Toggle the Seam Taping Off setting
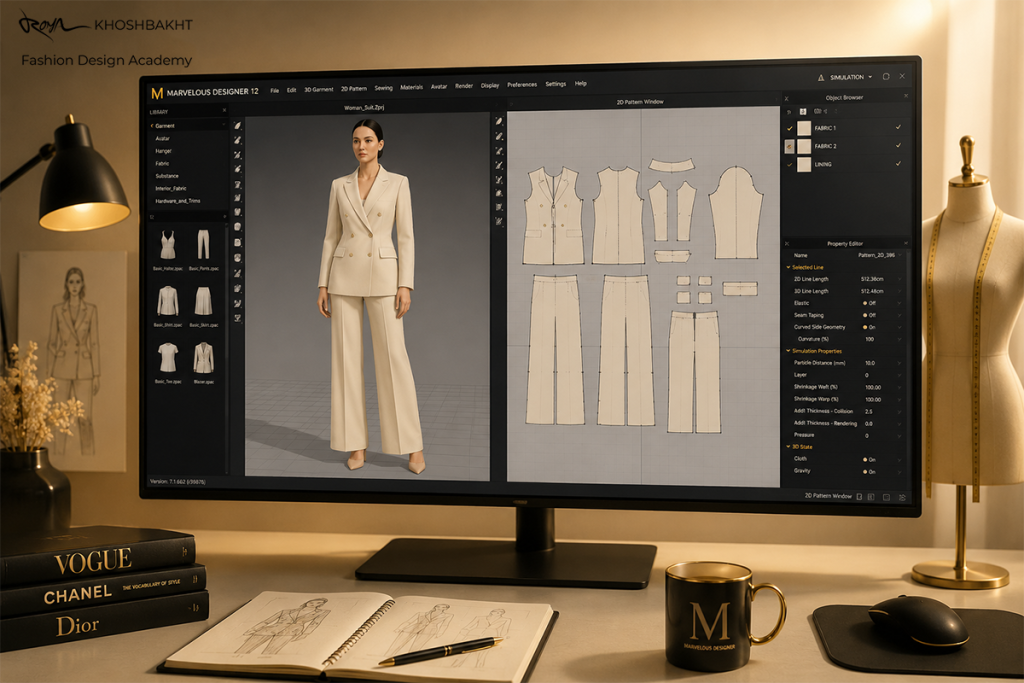The image size is (1024, 683). (869, 315)
